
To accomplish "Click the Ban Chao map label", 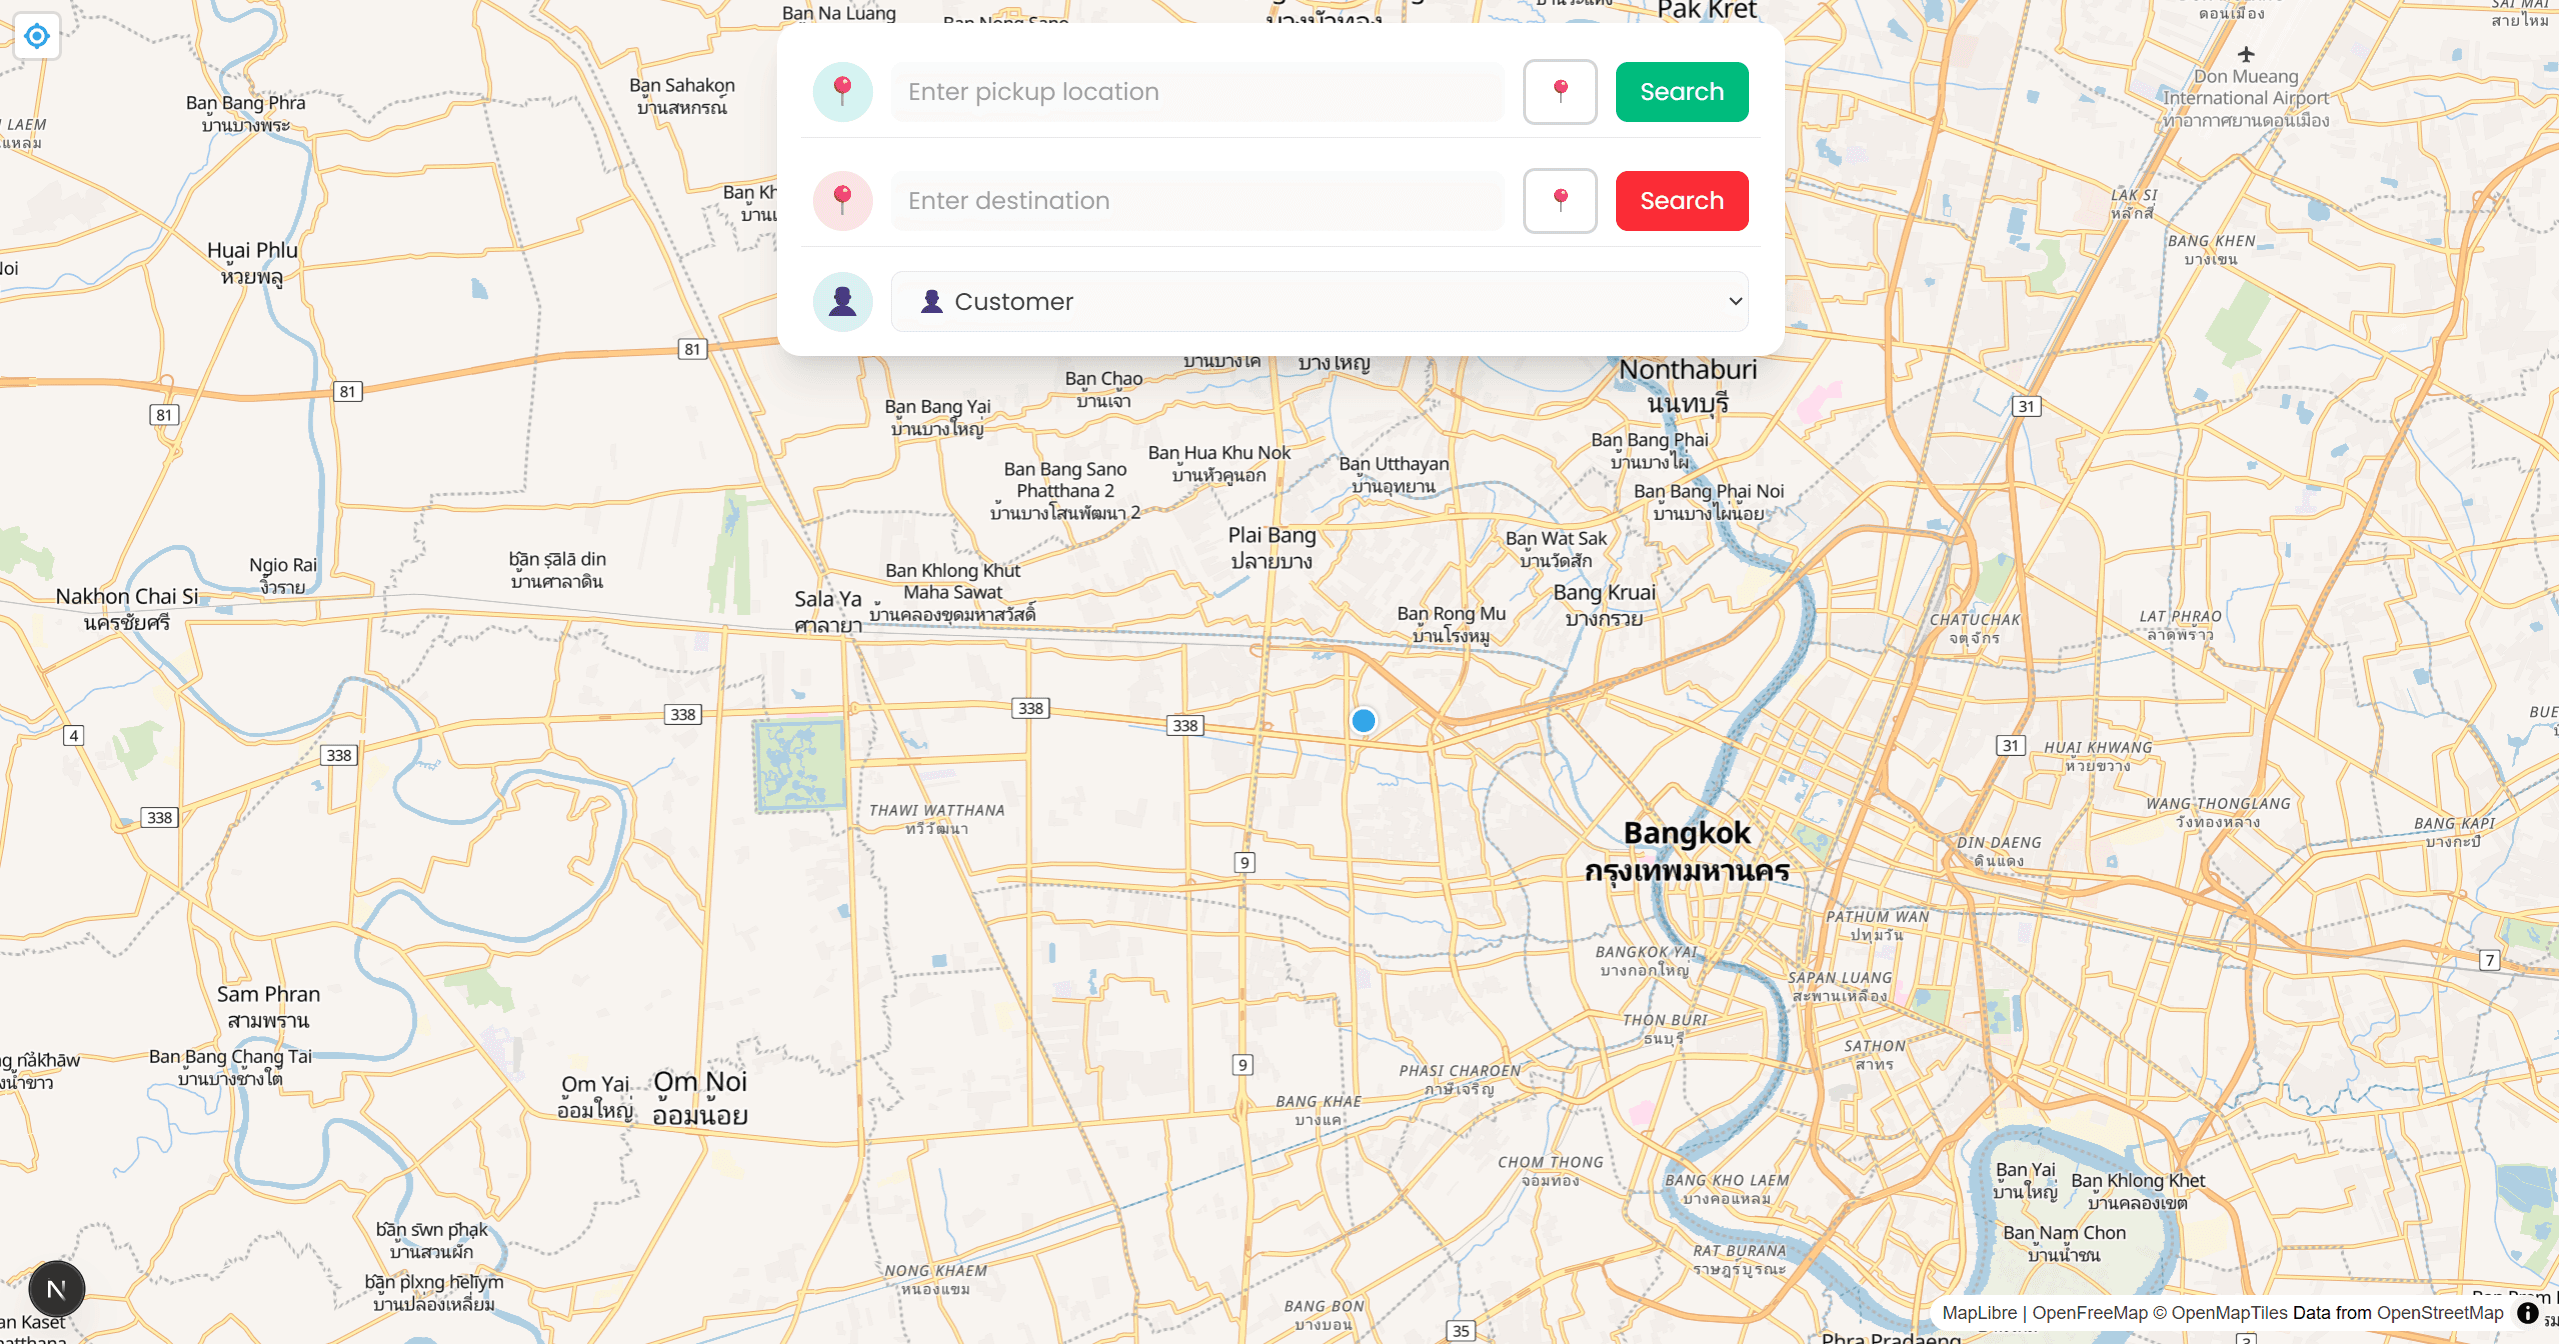I will [1104, 389].
